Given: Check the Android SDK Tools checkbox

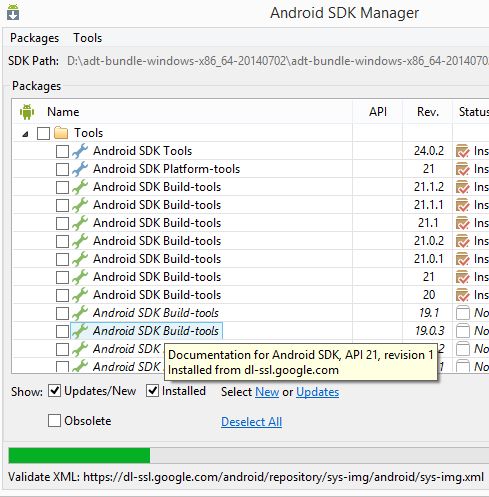Looking at the screenshot, I should click(x=62, y=151).
